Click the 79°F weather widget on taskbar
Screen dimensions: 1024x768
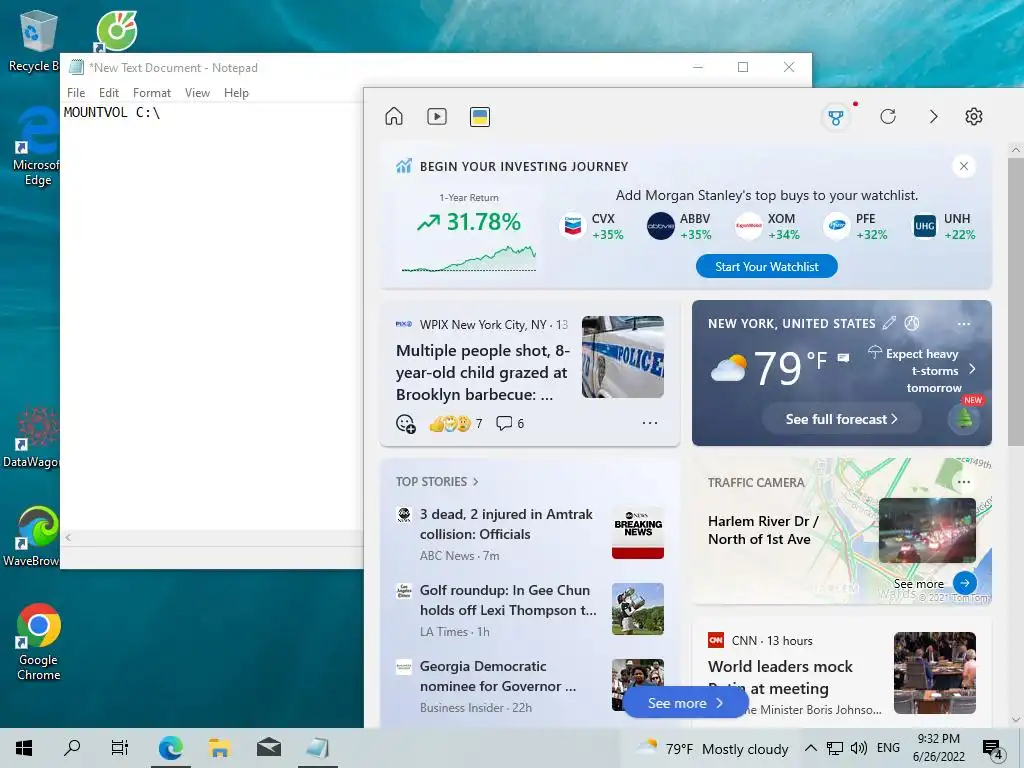(x=712, y=748)
